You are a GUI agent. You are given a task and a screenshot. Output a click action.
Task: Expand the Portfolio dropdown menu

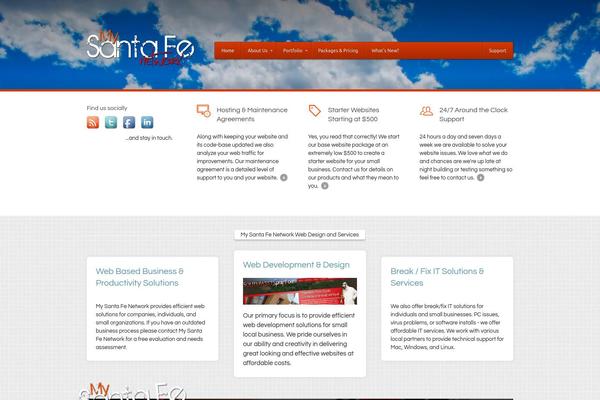tap(295, 51)
